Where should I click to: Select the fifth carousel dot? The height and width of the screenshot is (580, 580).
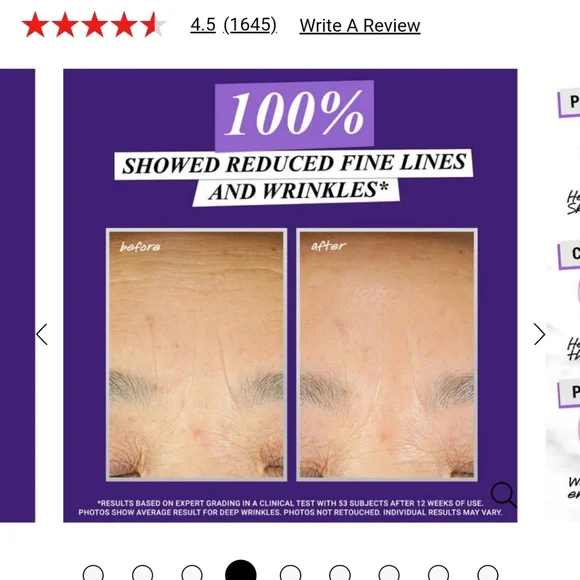pyautogui.click(x=290, y=573)
